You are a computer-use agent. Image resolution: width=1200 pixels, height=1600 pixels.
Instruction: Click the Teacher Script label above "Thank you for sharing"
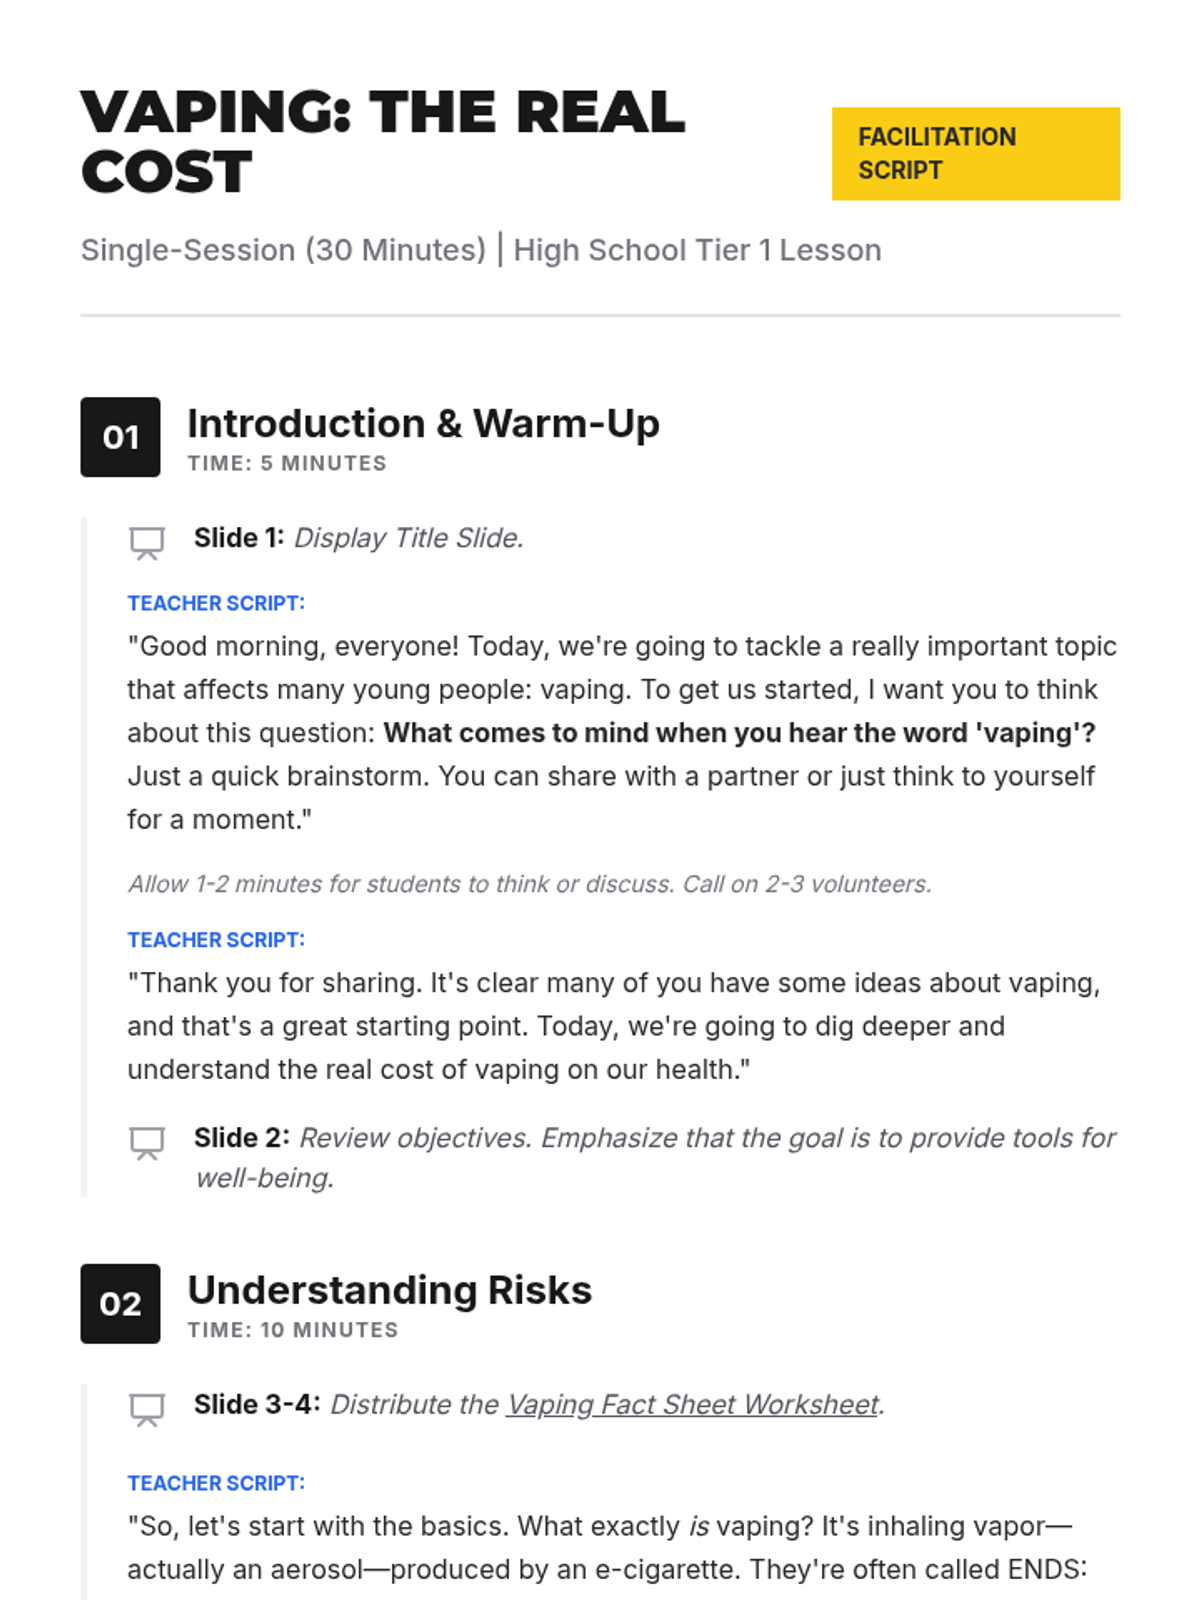pos(216,941)
